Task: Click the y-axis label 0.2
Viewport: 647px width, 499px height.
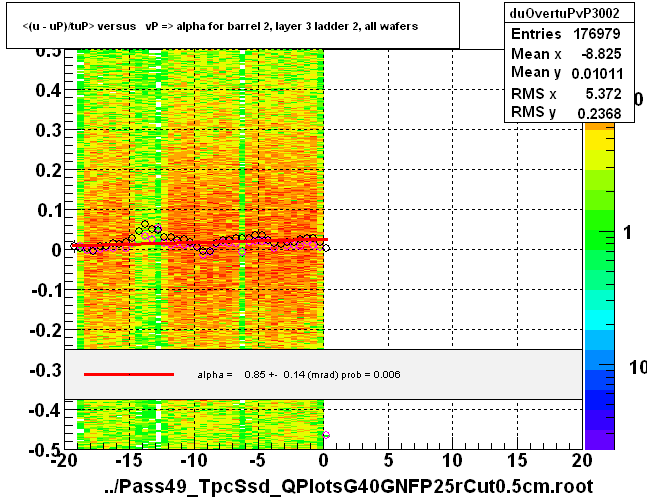Action: [x=48, y=170]
